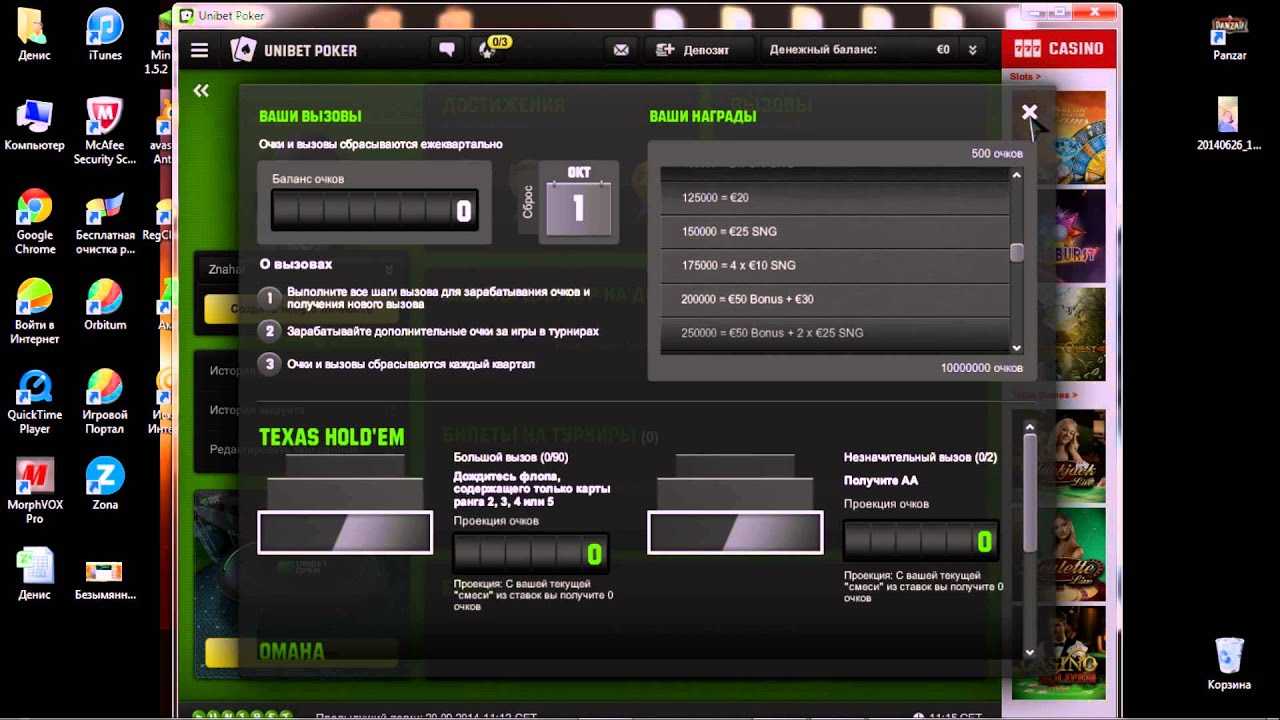Collapse the panel with the double-arrow icon
The width and height of the screenshot is (1280, 720).
(x=201, y=91)
